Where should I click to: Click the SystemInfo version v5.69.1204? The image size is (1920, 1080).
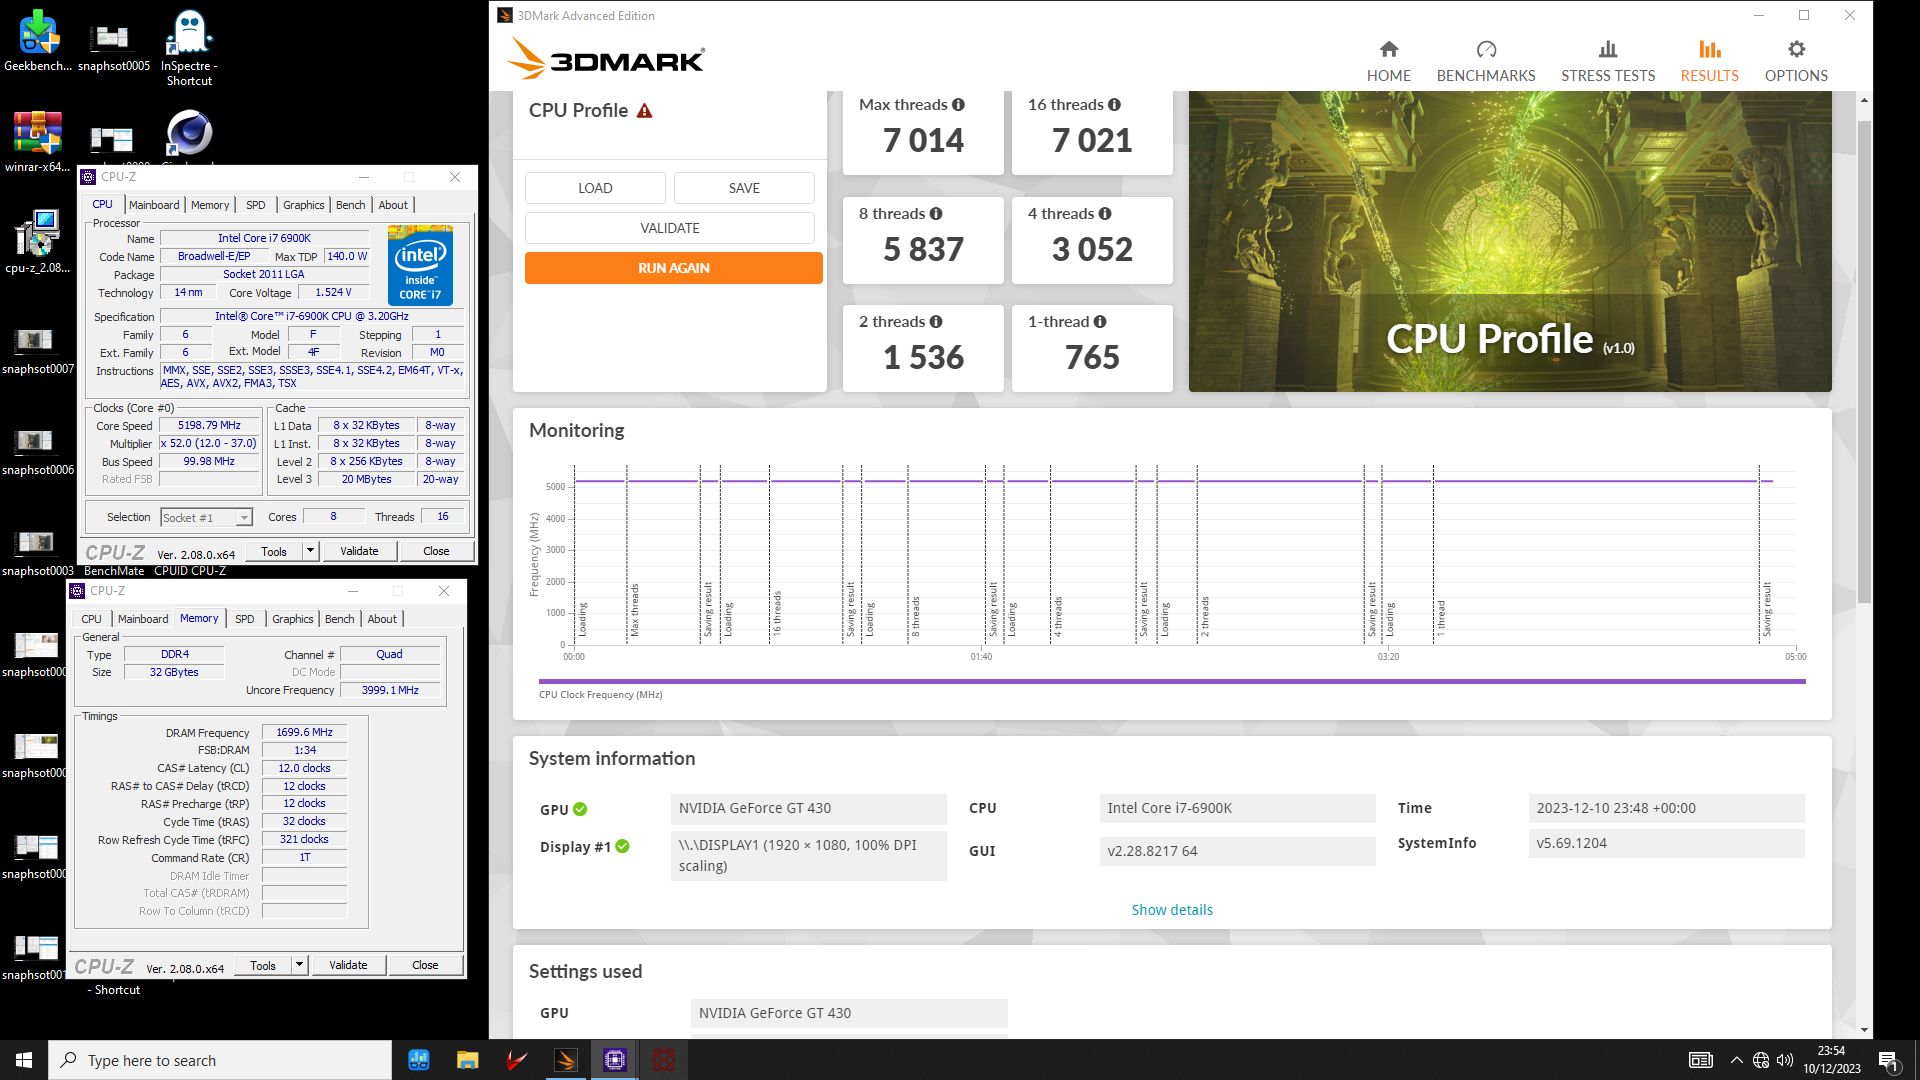tap(1666, 844)
